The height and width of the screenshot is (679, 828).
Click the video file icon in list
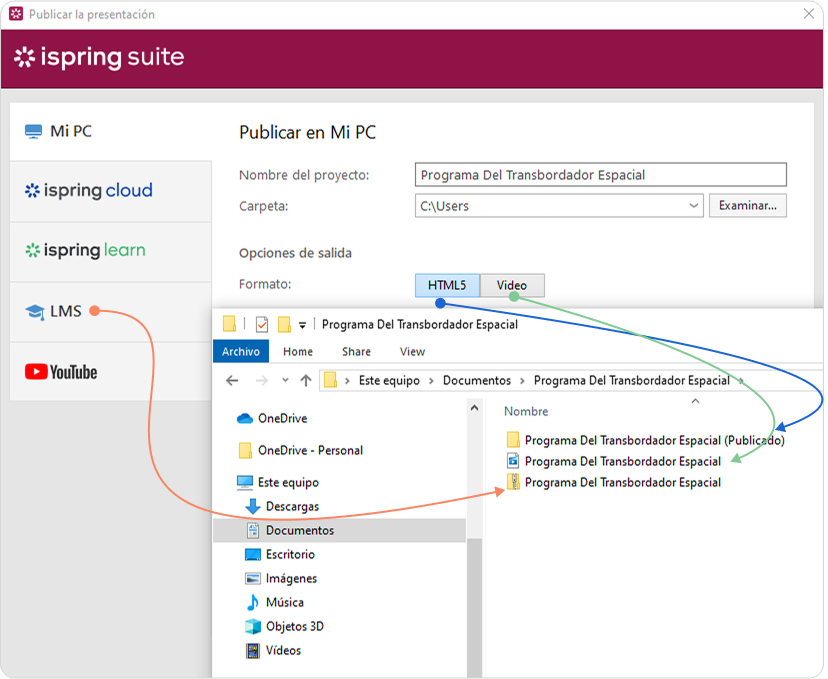pyautogui.click(x=513, y=461)
